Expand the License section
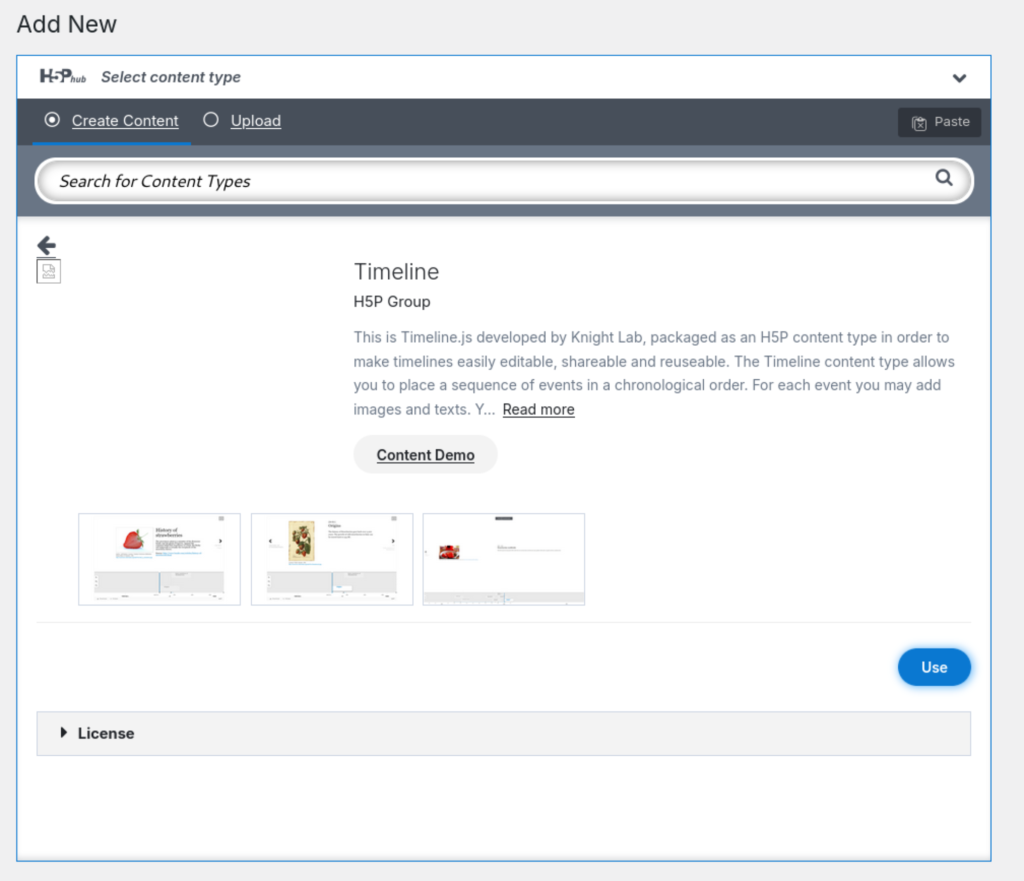Viewport: 1024px width, 881px height. click(97, 733)
